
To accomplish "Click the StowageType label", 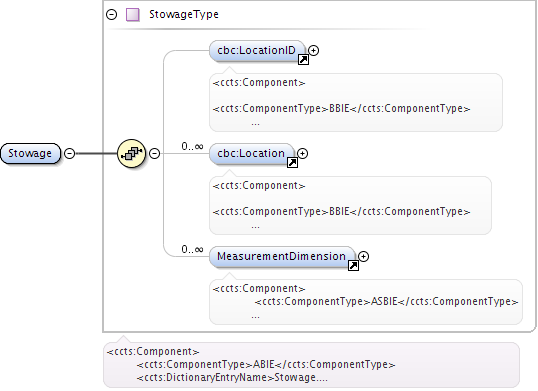I will tap(184, 14).
